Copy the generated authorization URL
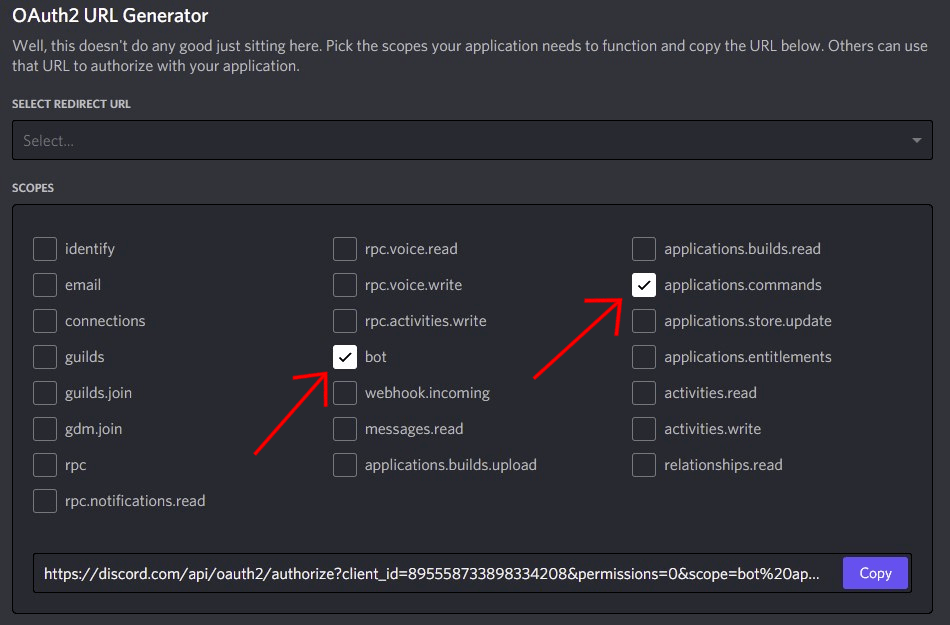Screen dimensions: 950x625 875,573
